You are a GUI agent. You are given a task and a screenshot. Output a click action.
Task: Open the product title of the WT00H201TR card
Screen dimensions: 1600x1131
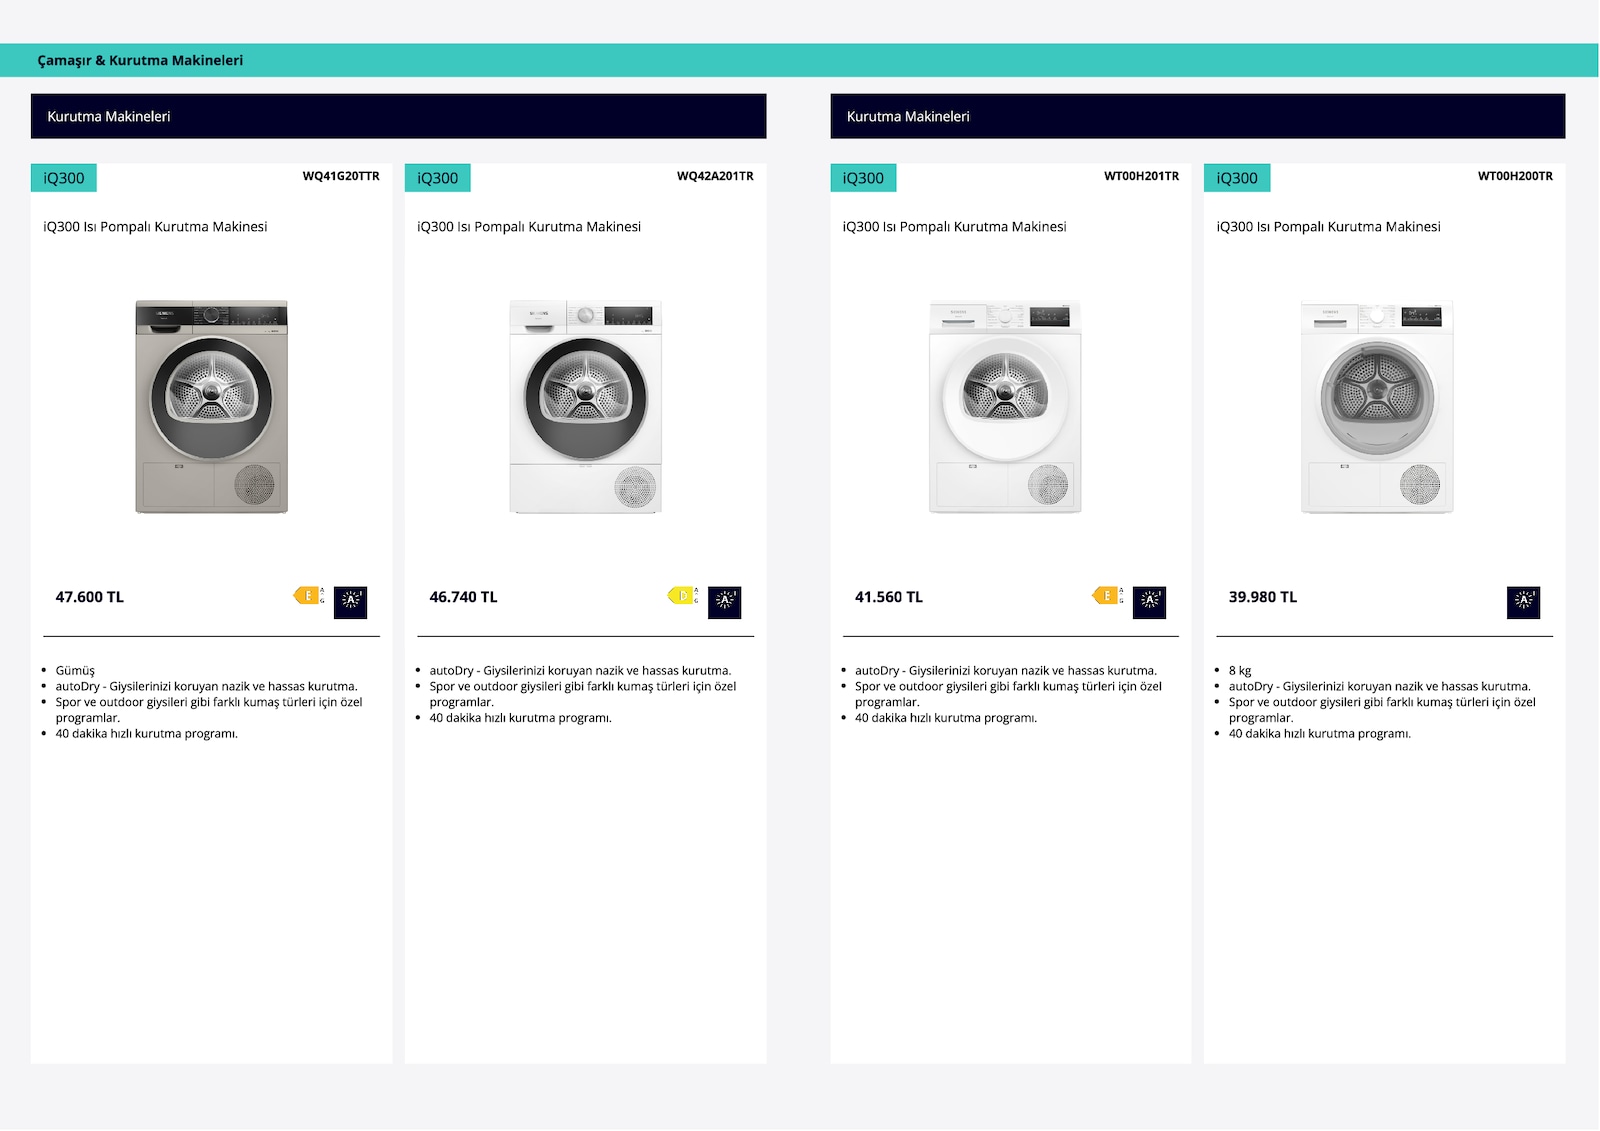pos(955,227)
